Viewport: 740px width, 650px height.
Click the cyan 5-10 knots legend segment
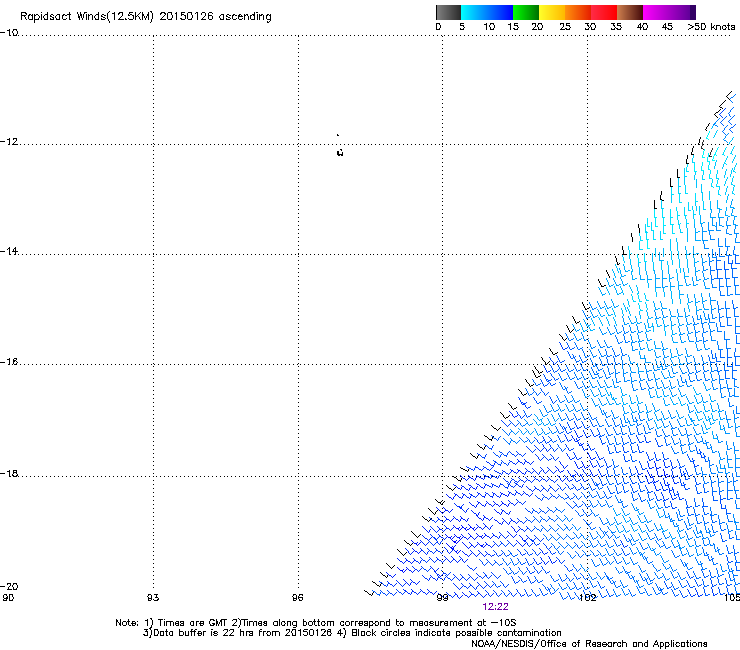tap(474, 12)
